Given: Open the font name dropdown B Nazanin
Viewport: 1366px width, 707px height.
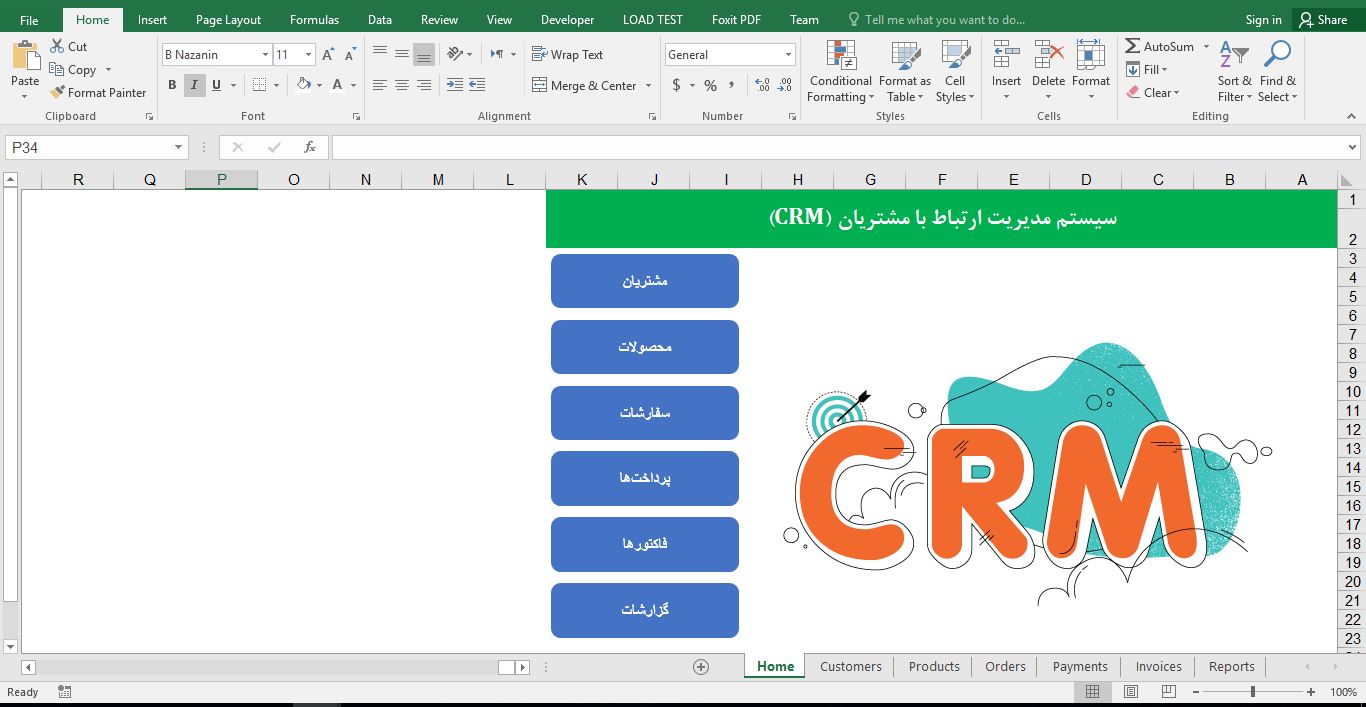Looking at the screenshot, I should tap(265, 55).
